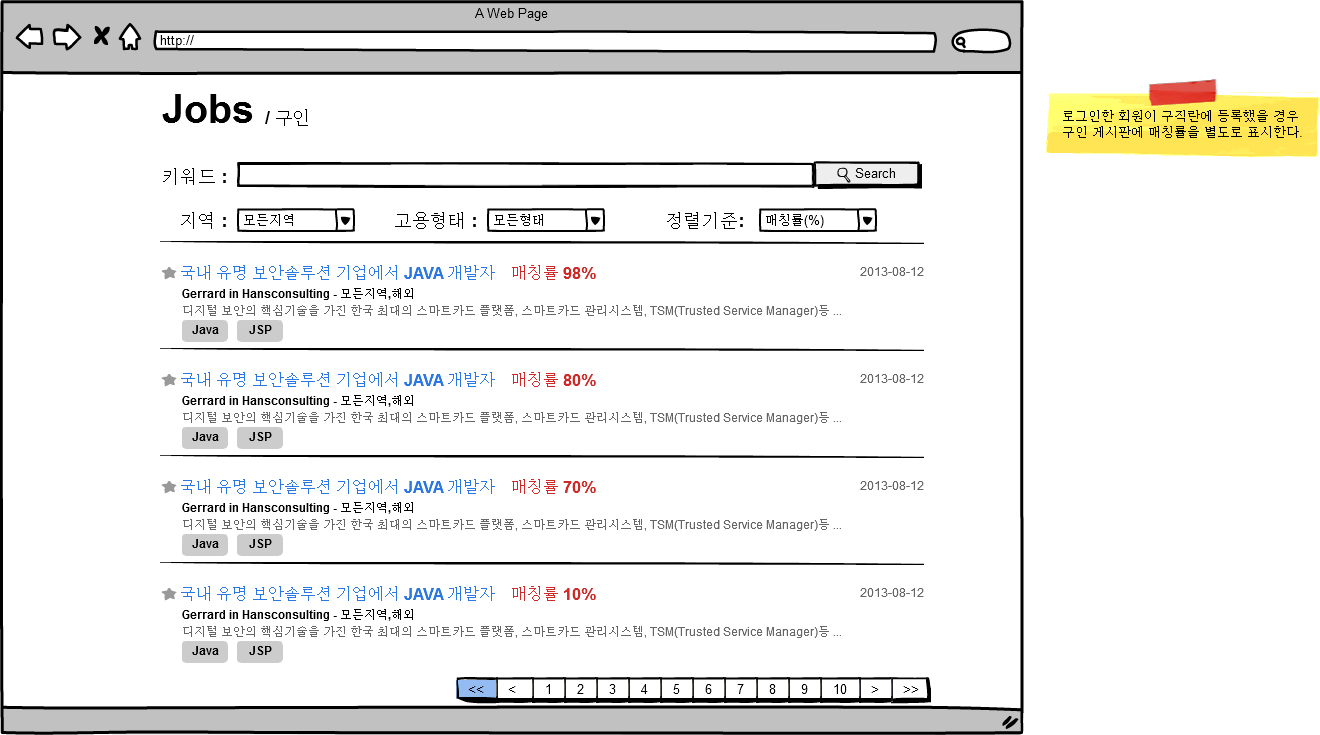This screenshot has width=1320, height=735.
Task: Click JSP tag in 98% match listing
Action: point(260,331)
